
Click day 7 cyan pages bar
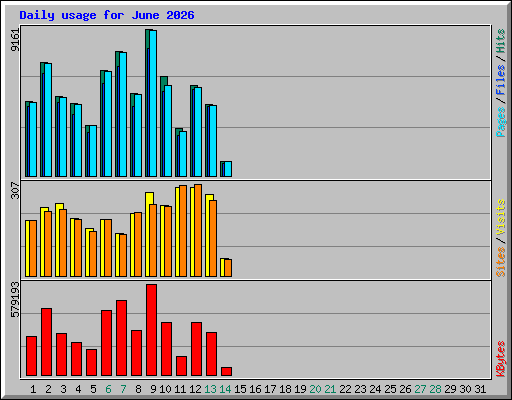123,114
